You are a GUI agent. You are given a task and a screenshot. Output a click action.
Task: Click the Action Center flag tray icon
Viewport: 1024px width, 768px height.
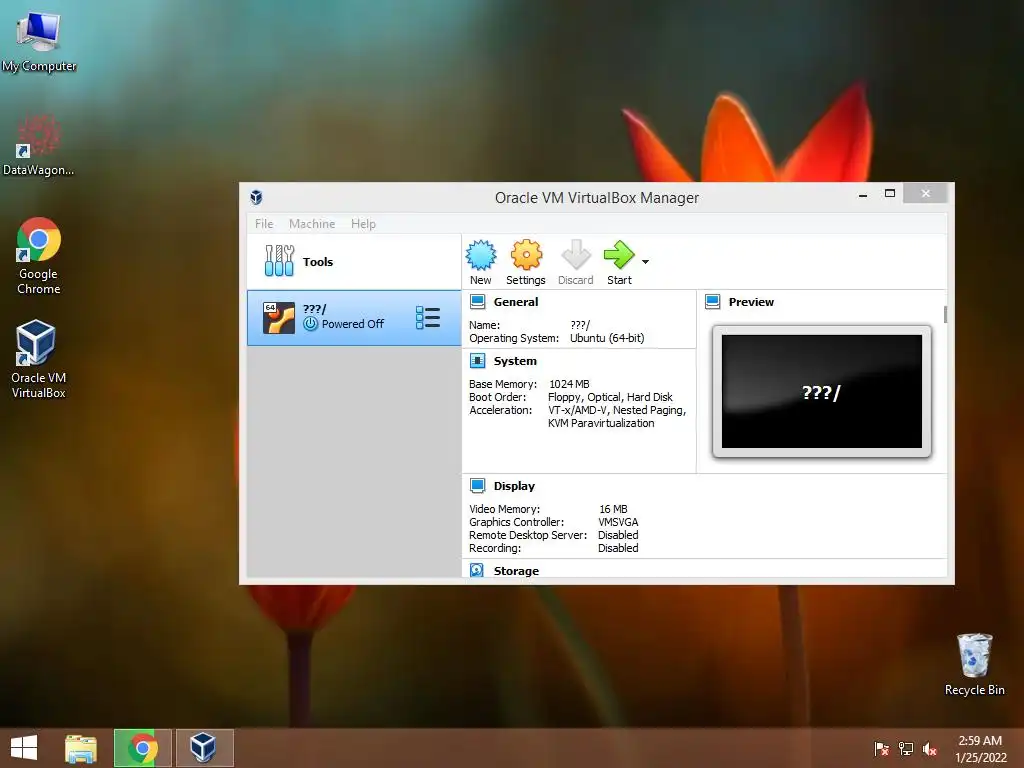pos(881,749)
